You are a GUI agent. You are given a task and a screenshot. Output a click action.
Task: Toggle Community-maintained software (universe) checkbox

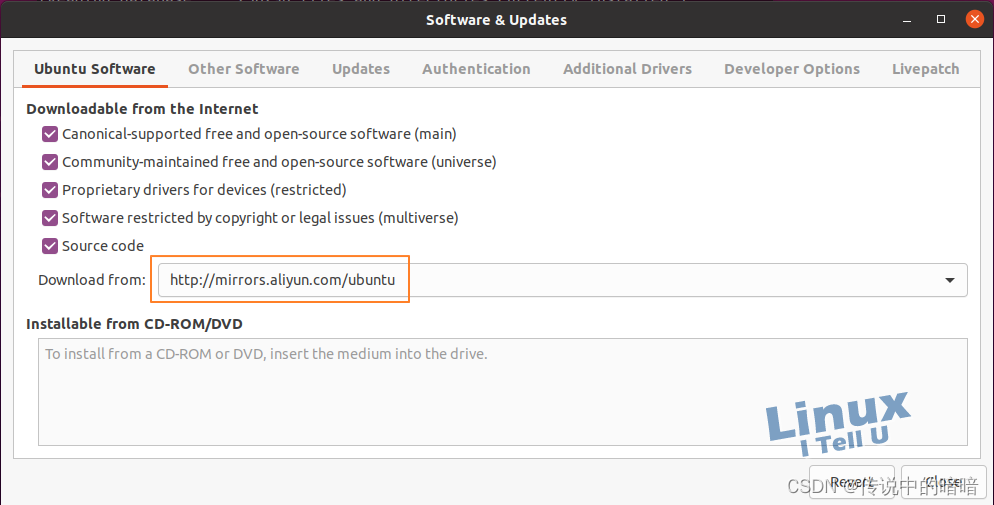(x=50, y=162)
